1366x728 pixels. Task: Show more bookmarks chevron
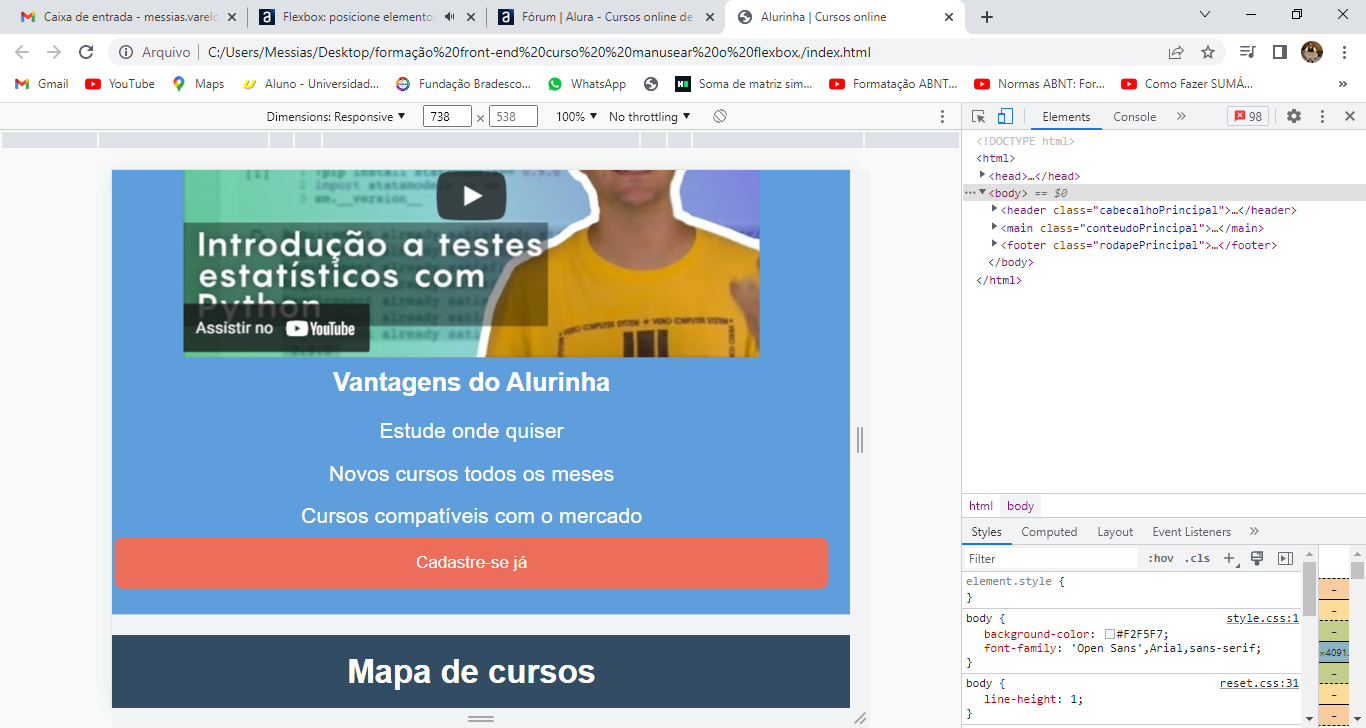click(1343, 84)
